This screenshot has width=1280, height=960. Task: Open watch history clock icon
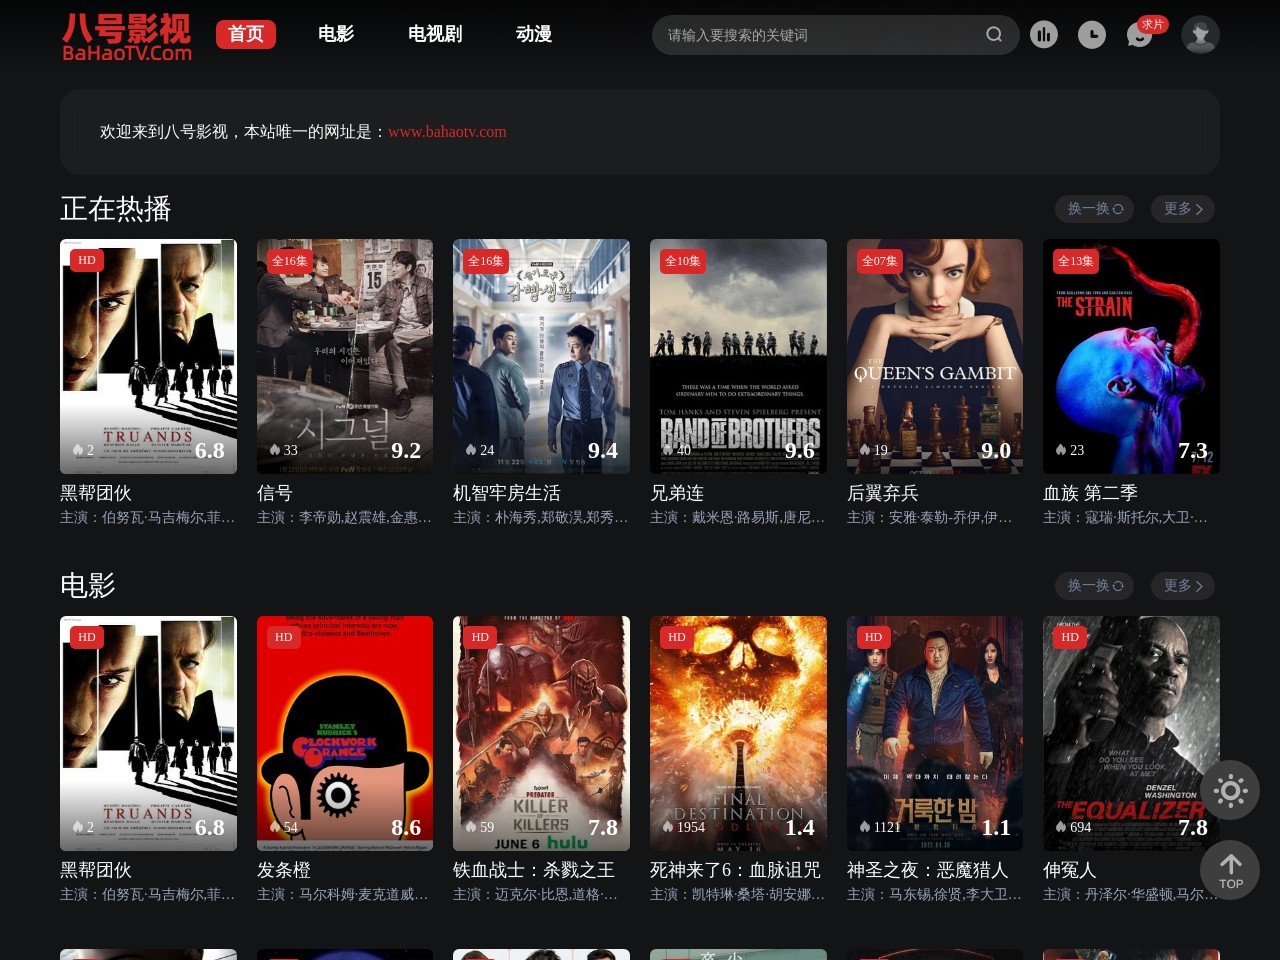[x=1091, y=35]
